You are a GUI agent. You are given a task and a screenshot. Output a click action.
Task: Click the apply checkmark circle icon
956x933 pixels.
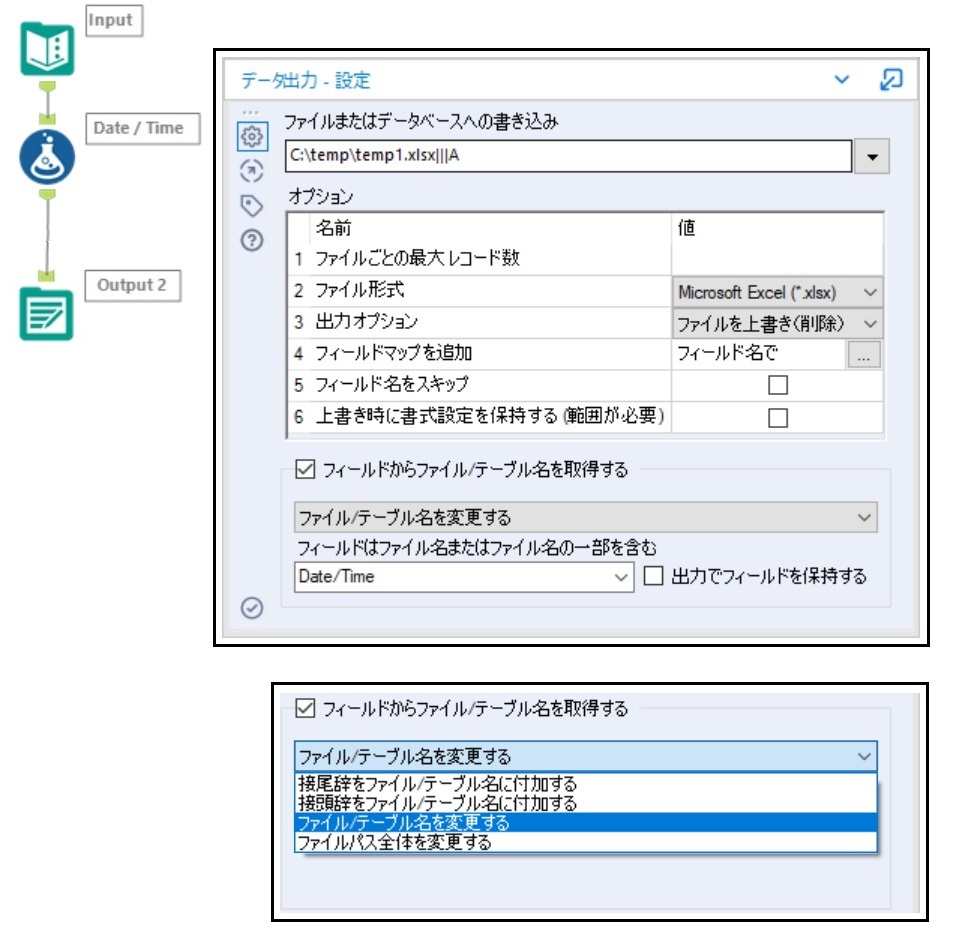(252, 607)
